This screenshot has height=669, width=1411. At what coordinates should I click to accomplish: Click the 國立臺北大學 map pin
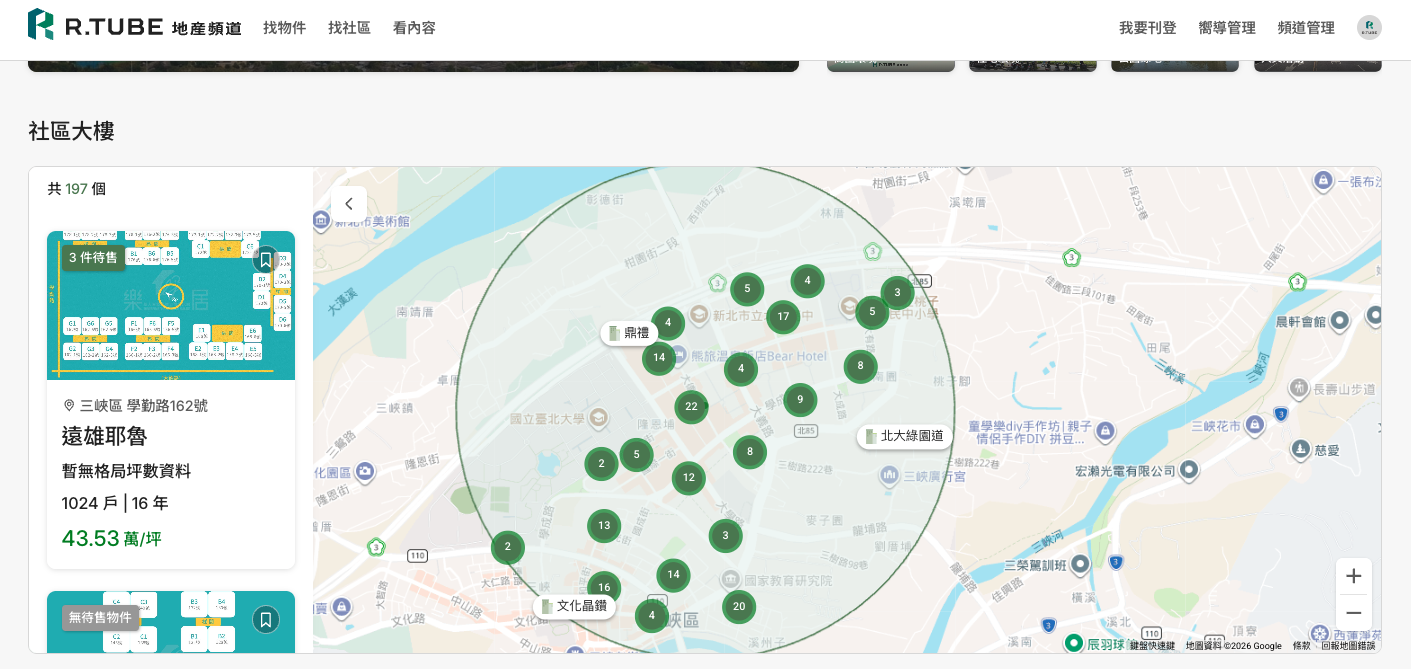(598, 417)
